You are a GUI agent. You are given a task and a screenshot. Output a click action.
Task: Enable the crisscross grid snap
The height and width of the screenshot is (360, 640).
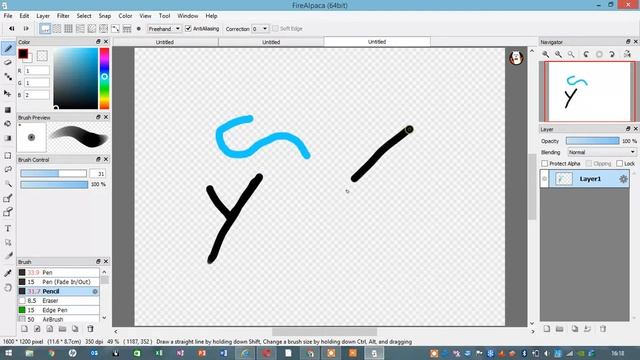click(69, 29)
